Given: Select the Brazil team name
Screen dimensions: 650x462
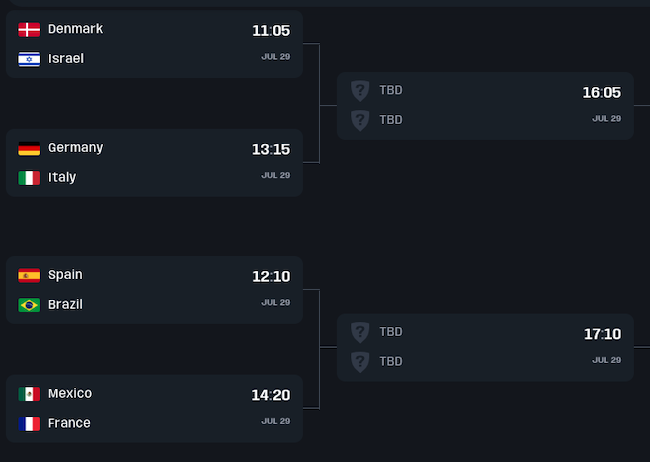Looking at the screenshot, I should (x=65, y=305).
